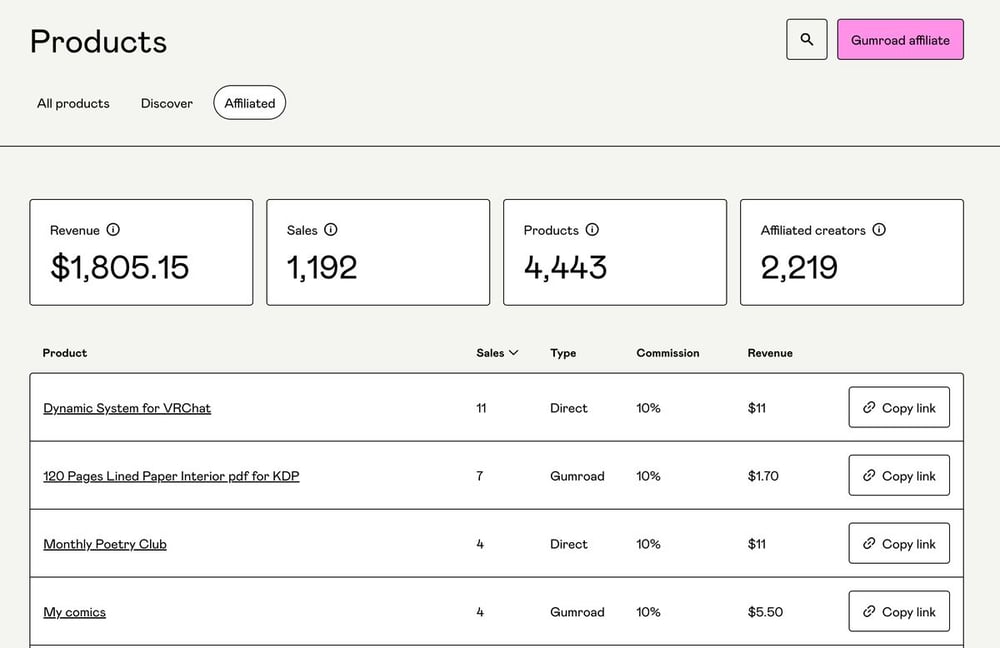Select the Affiliated tab
Image resolution: width=1000 pixels, height=648 pixels.
coord(249,102)
